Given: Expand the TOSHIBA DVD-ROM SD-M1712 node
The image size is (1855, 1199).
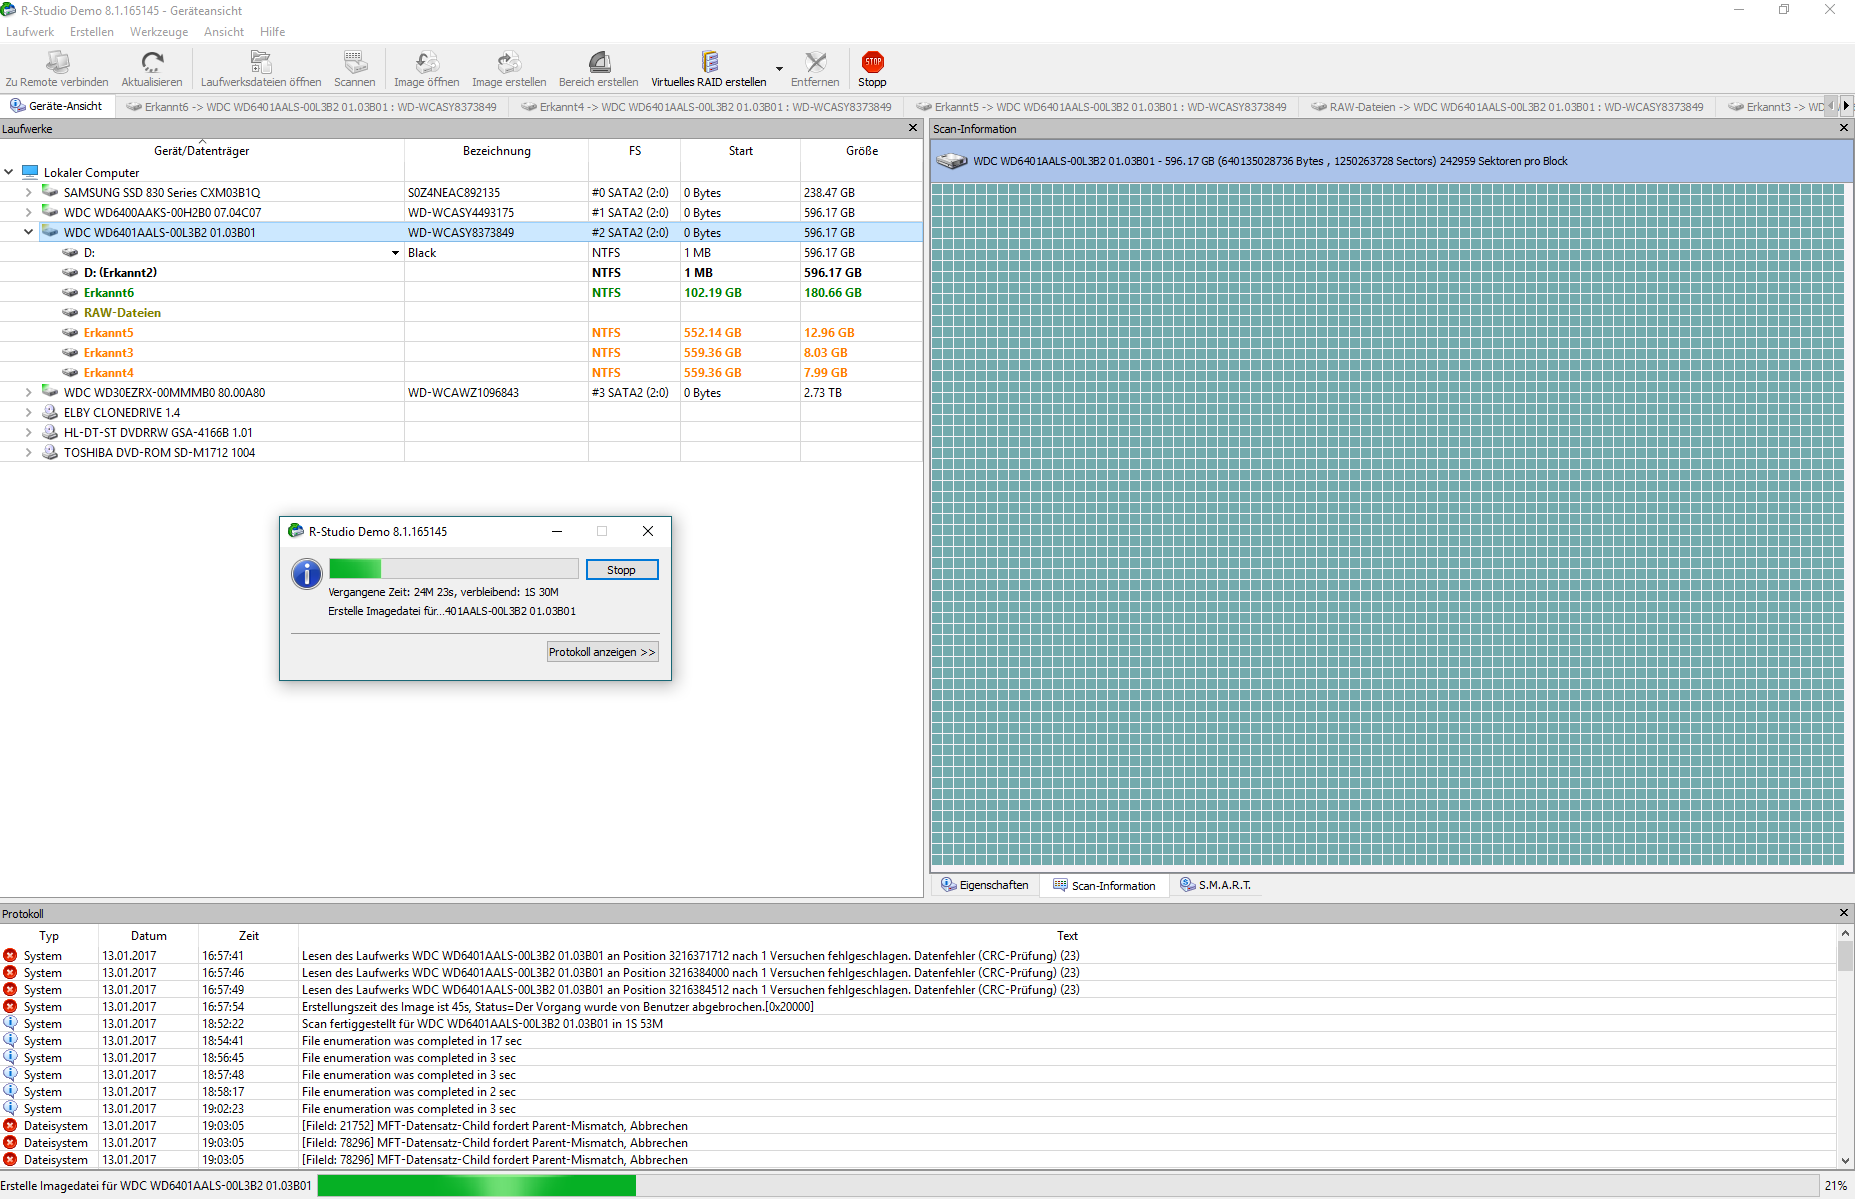Looking at the screenshot, I should (x=29, y=452).
